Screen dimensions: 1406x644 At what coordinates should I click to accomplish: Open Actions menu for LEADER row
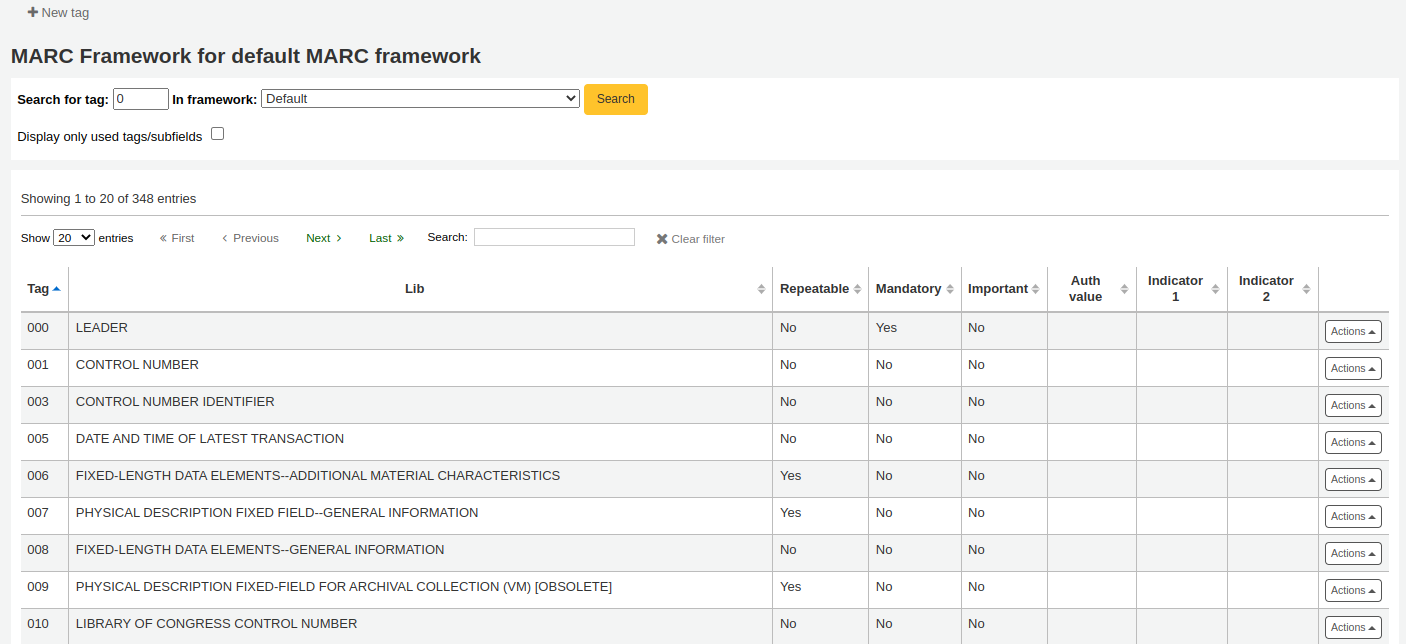pos(1353,331)
